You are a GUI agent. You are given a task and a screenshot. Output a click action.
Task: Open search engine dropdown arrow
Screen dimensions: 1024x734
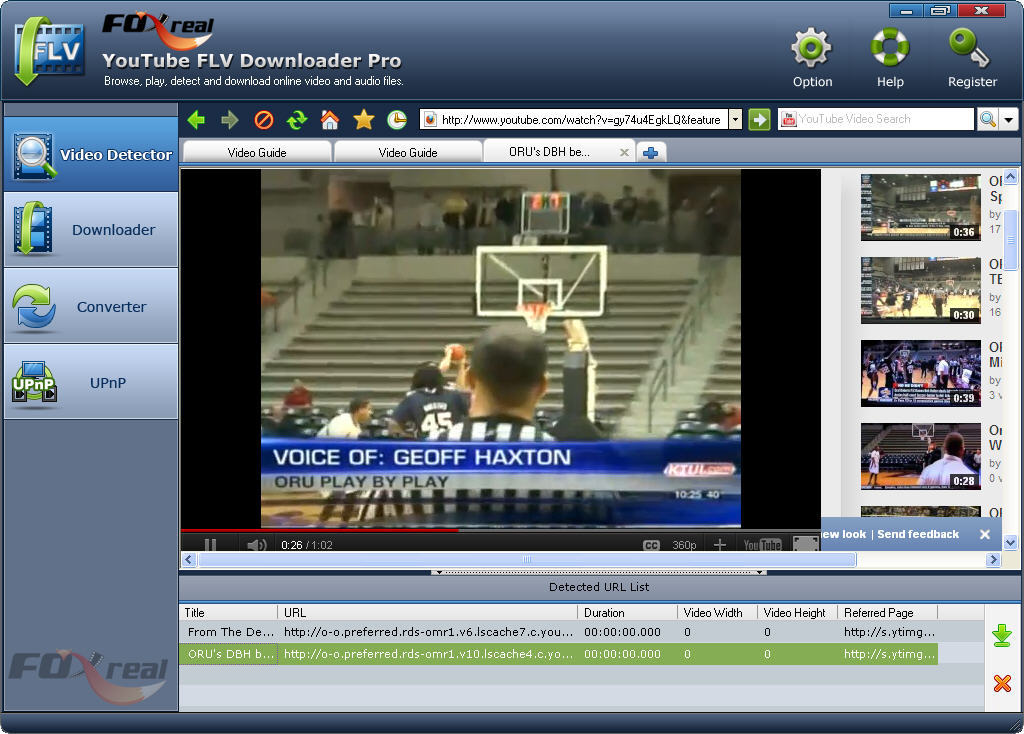tap(1009, 120)
